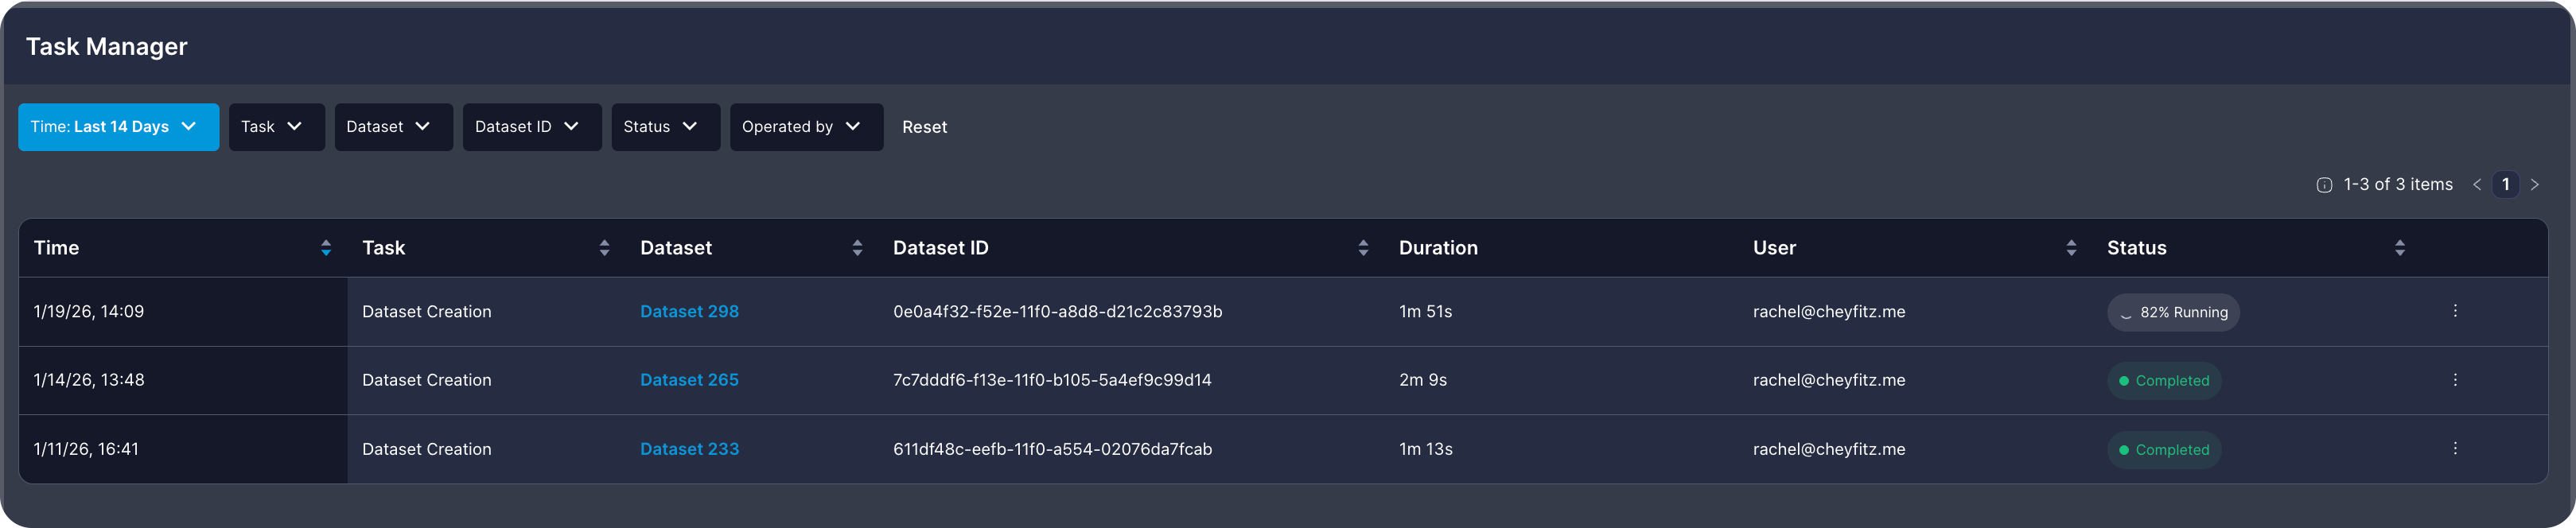Viewport: 2576px width, 528px height.
Task: Sort the Task column
Action: click(604, 247)
